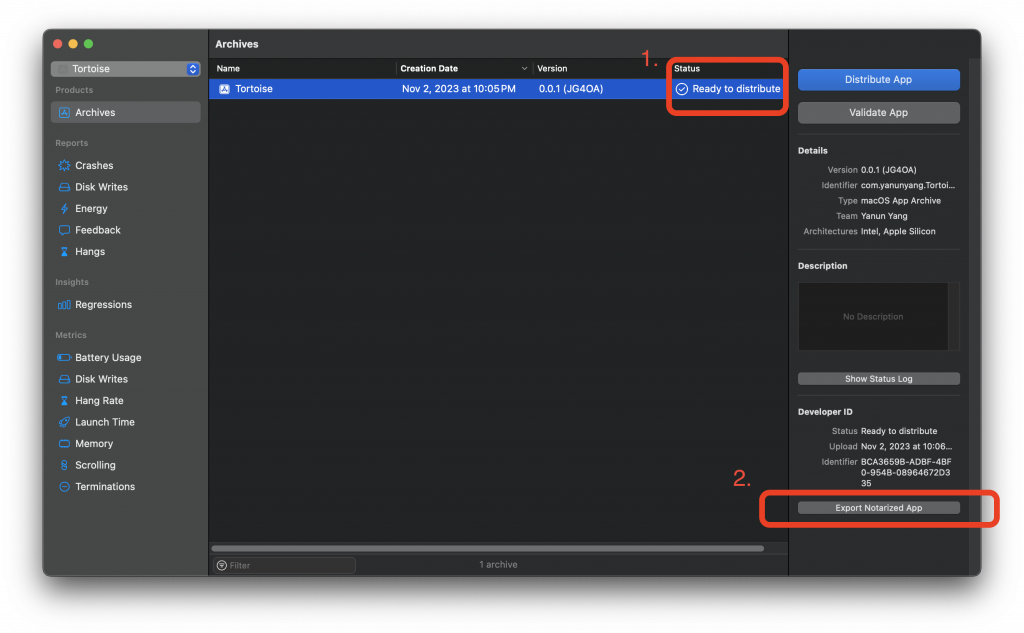Click the Battery Usage icon

64,357
